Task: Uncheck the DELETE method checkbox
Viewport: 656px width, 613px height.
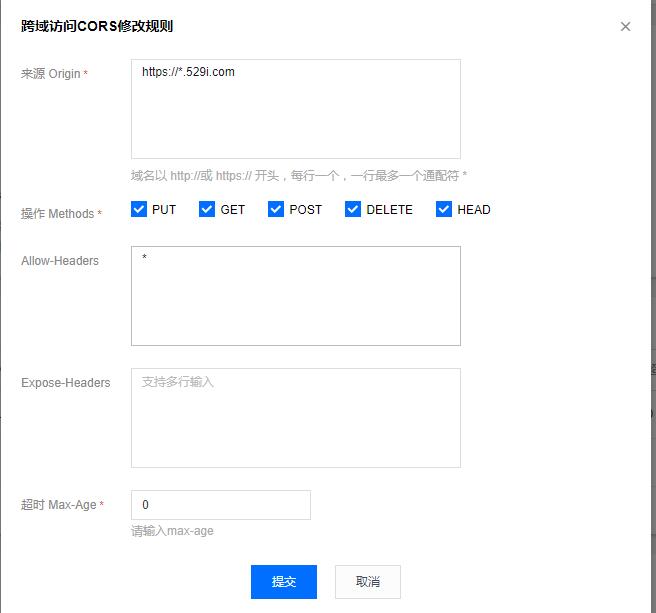Action: point(353,209)
